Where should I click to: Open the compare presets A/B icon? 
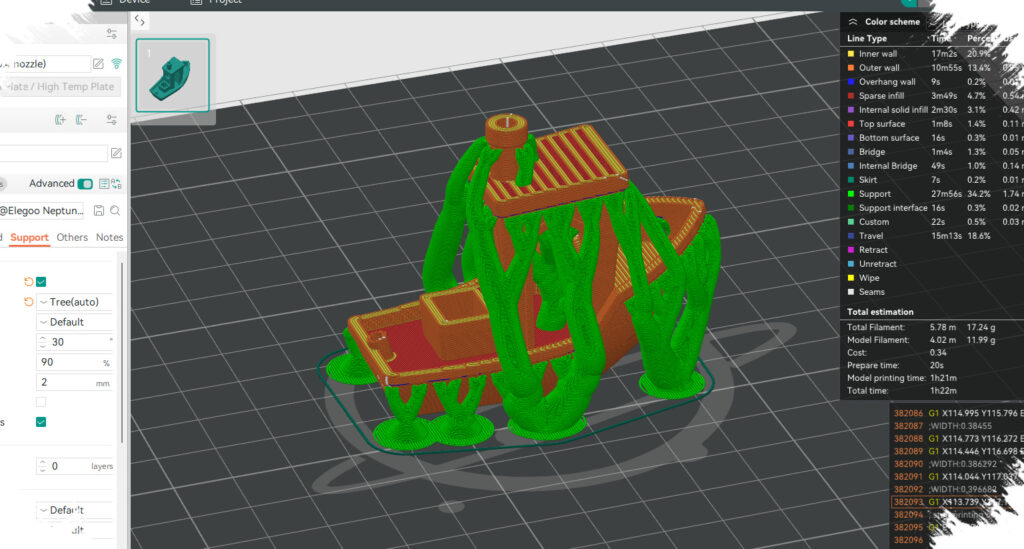116,184
